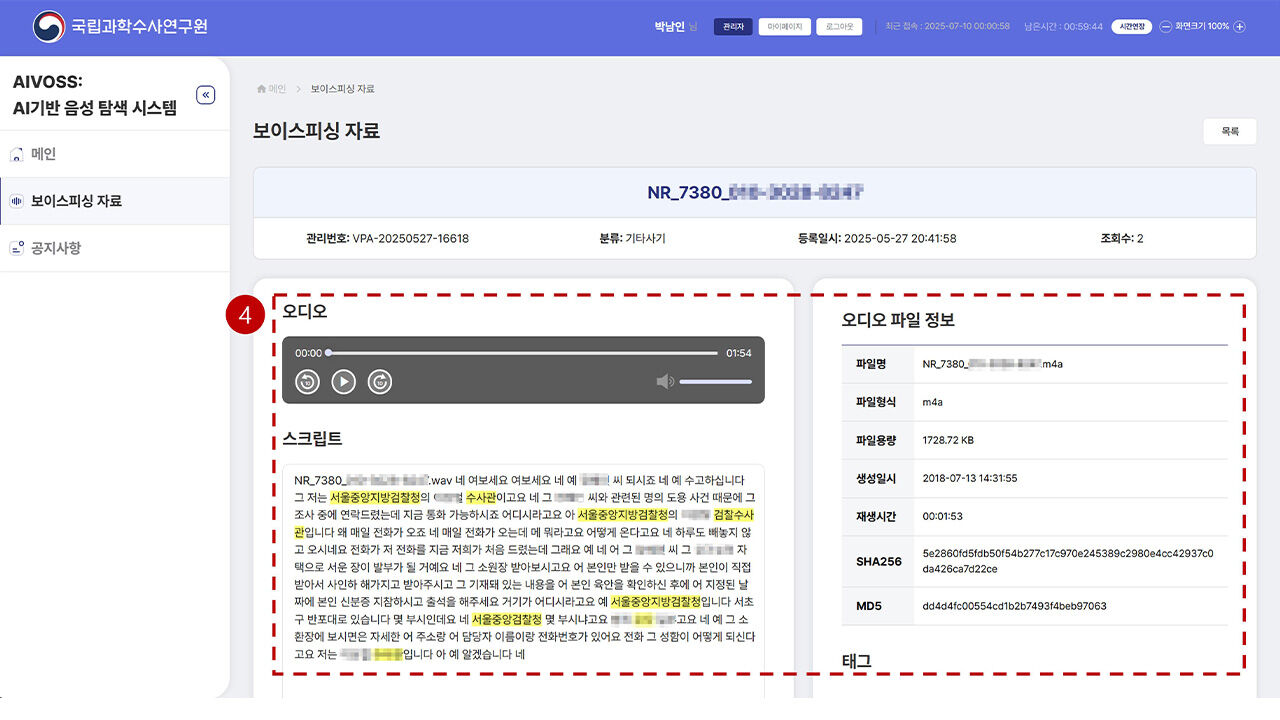Viewport: 1280px width, 720px height.
Task: Collapse the sidebar with the double-chevron button
Action: click(206, 95)
